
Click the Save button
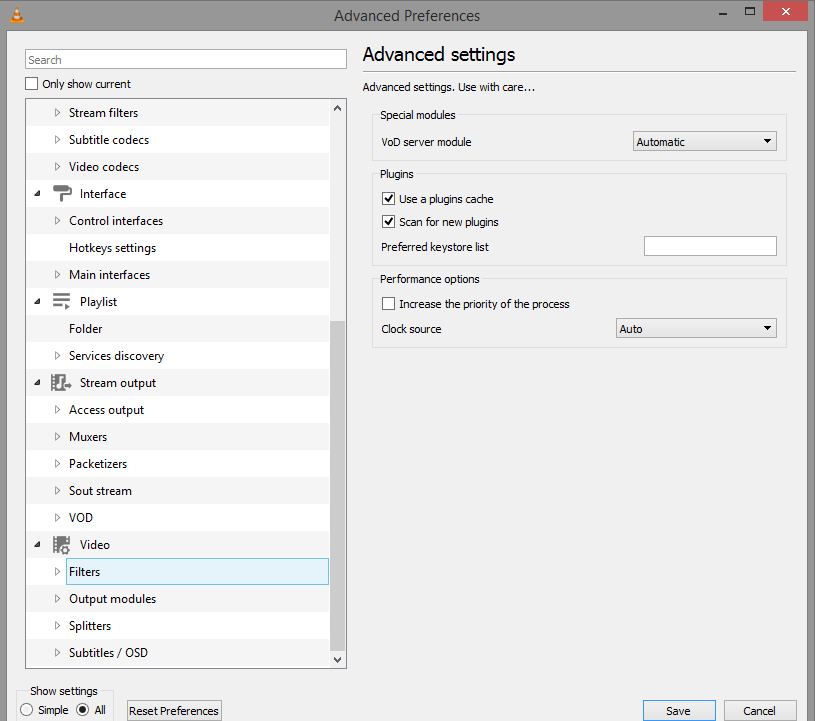678,711
